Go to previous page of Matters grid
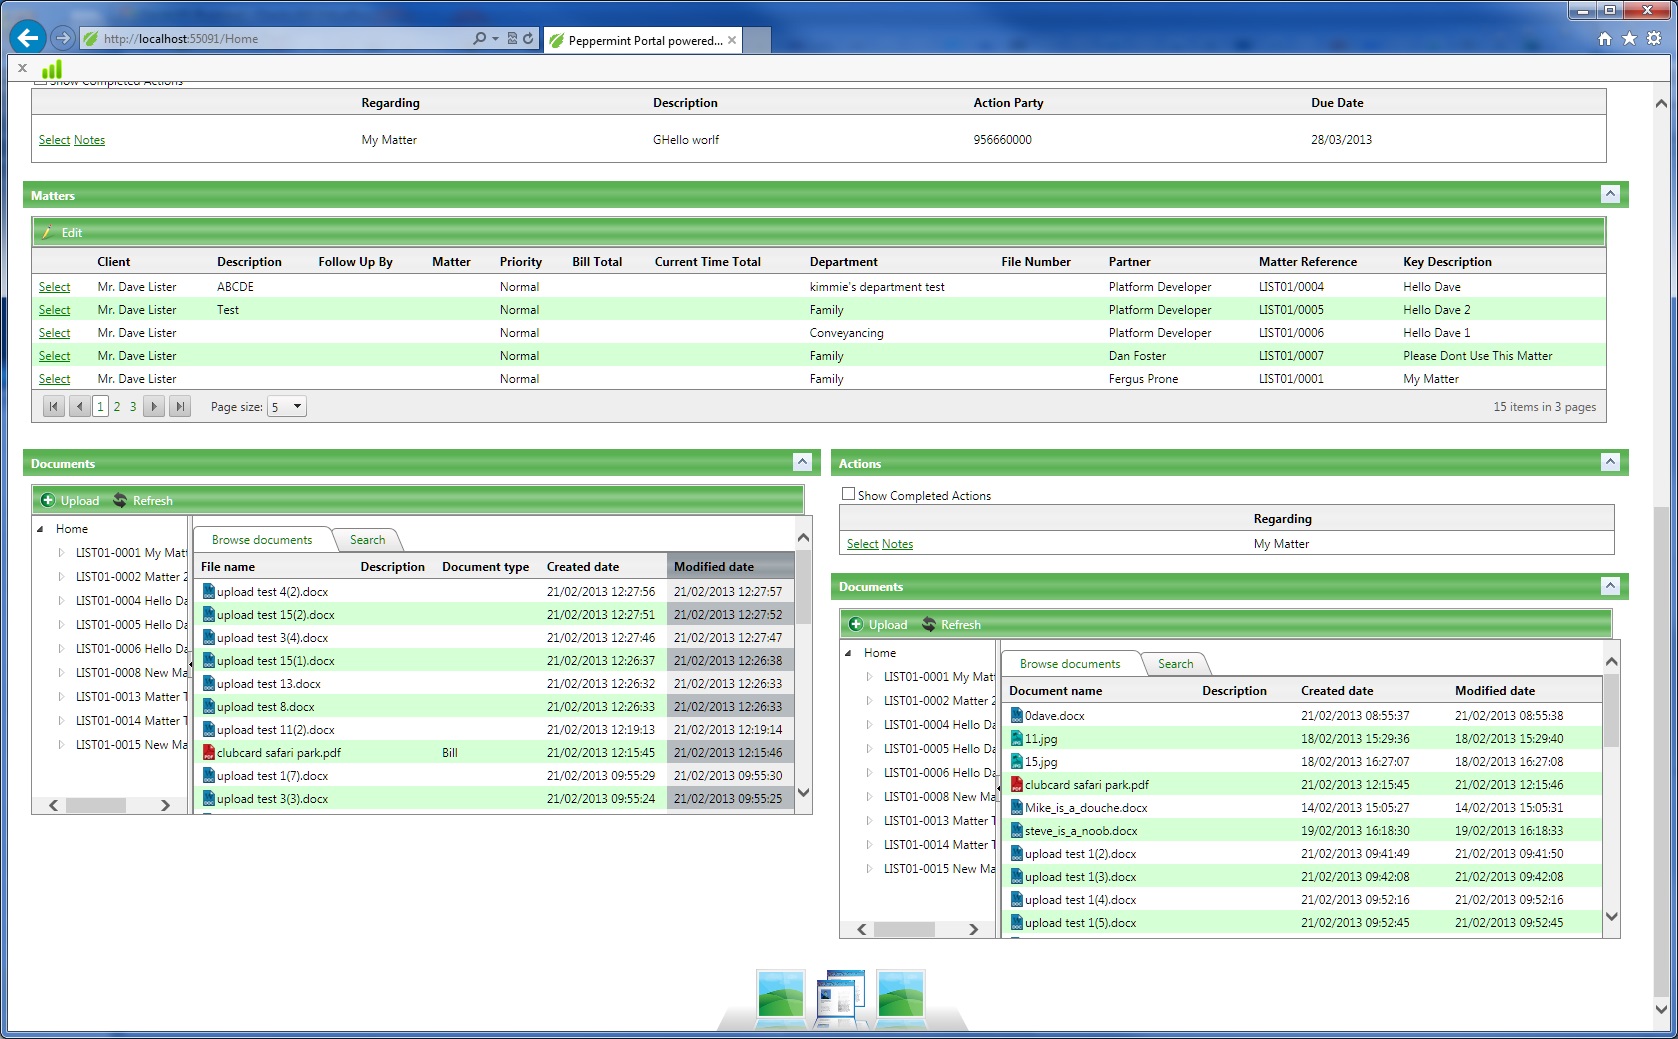Image resolution: width=1678 pixels, height=1039 pixels. tap(79, 406)
